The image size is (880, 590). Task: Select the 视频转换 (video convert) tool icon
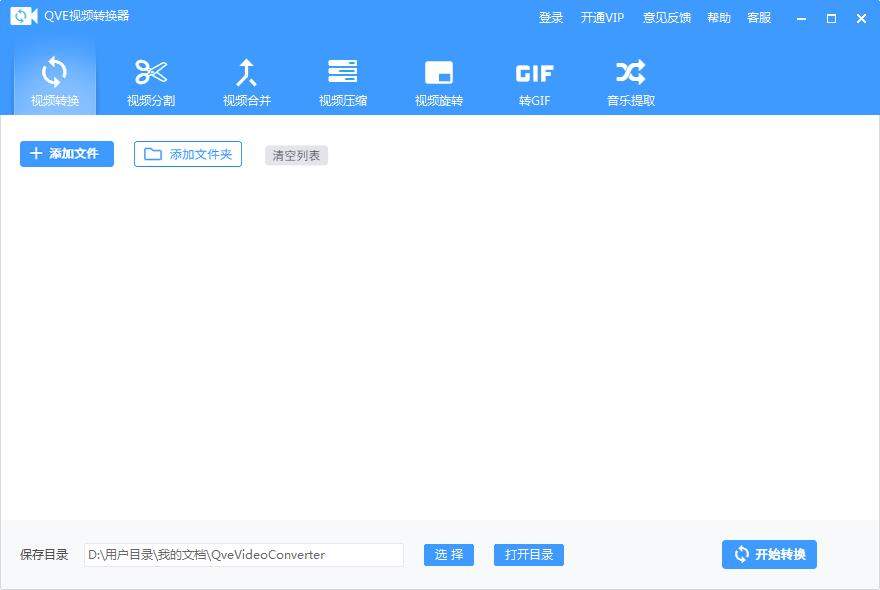(55, 72)
